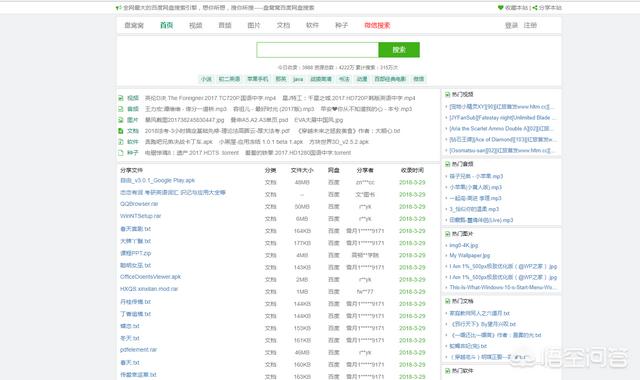Click the green 搜索 search button
Viewport: 640px width, 380px height.
(399, 50)
